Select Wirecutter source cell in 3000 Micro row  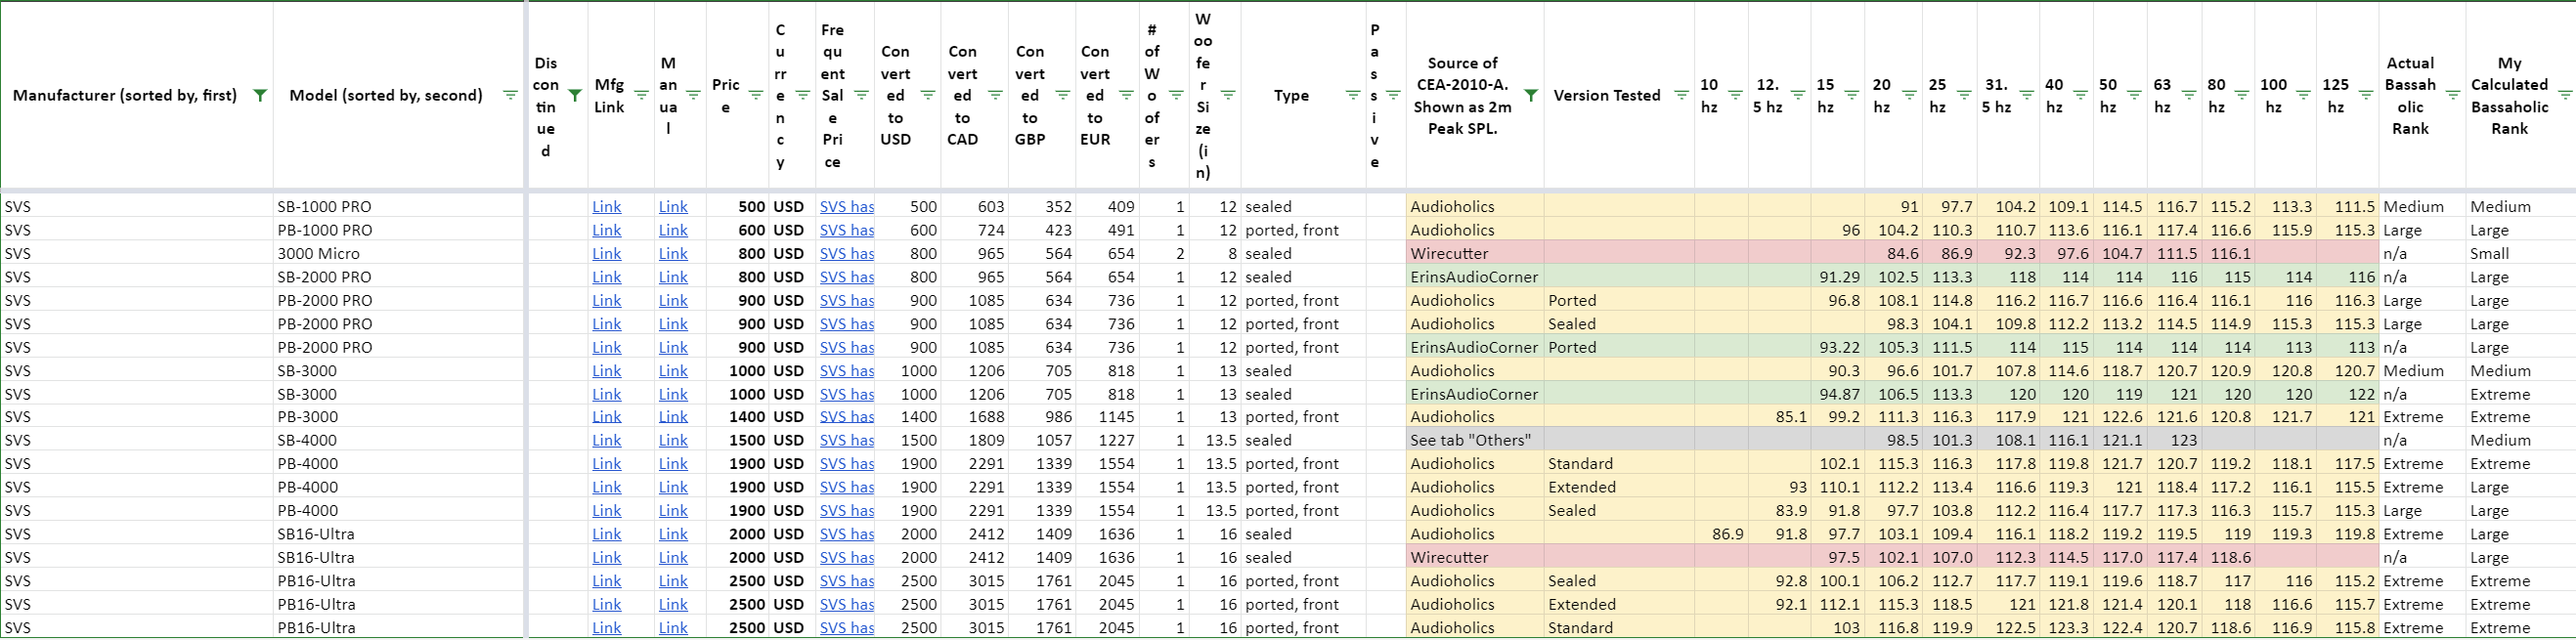click(1475, 254)
